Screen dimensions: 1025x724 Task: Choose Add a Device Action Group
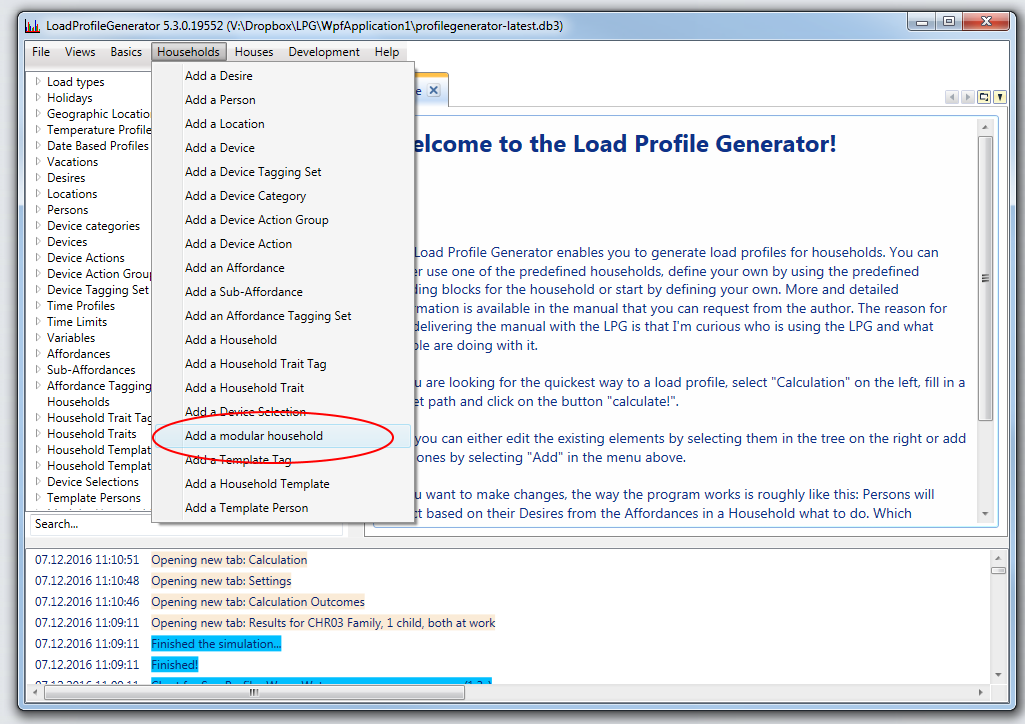(x=283, y=220)
